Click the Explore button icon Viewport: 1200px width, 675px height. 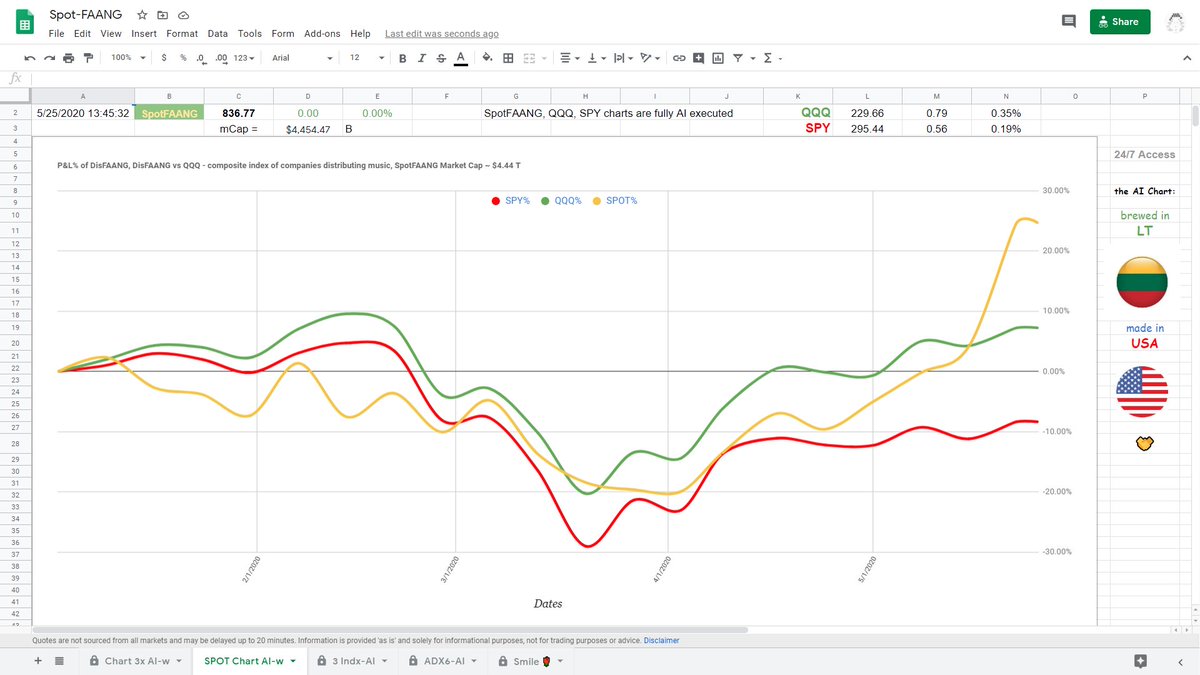pos(1140,661)
